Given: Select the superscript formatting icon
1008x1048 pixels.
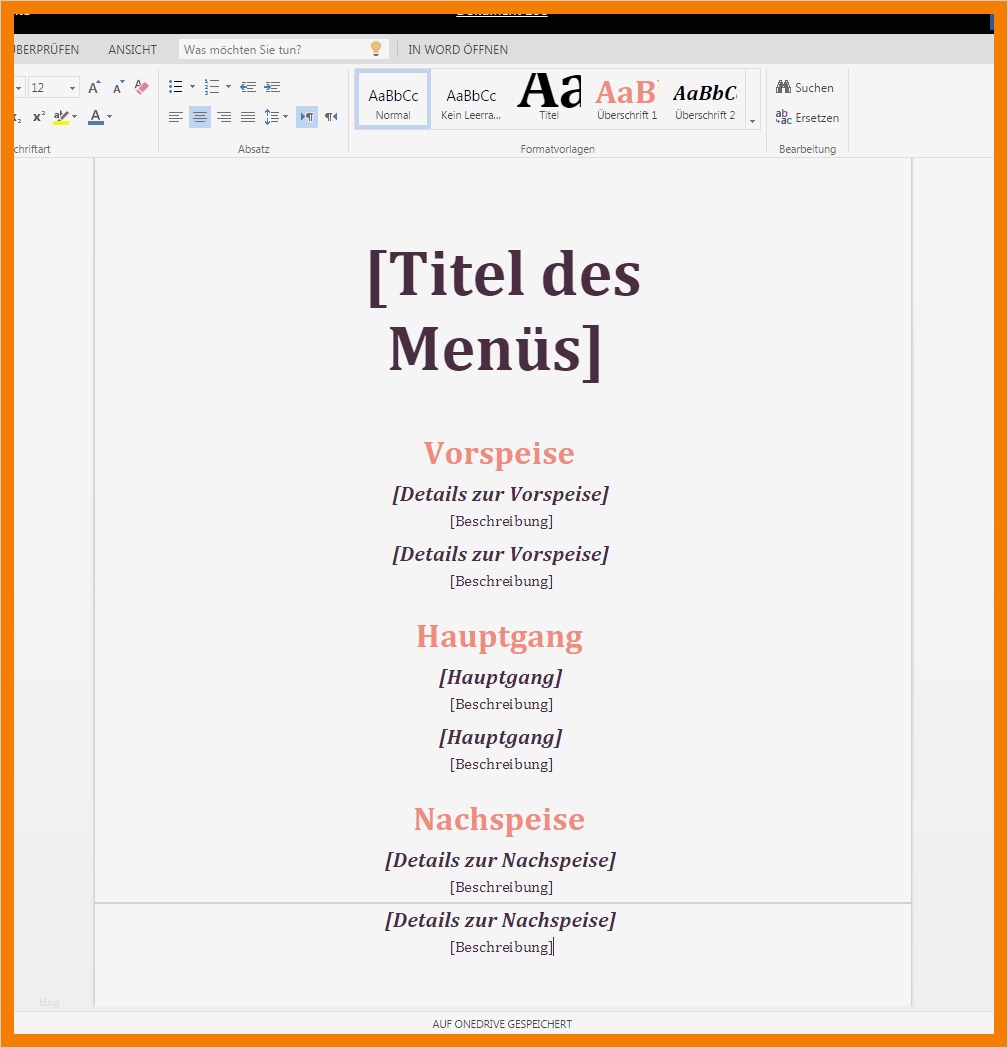Looking at the screenshot, I should click(x=38, y=116).
